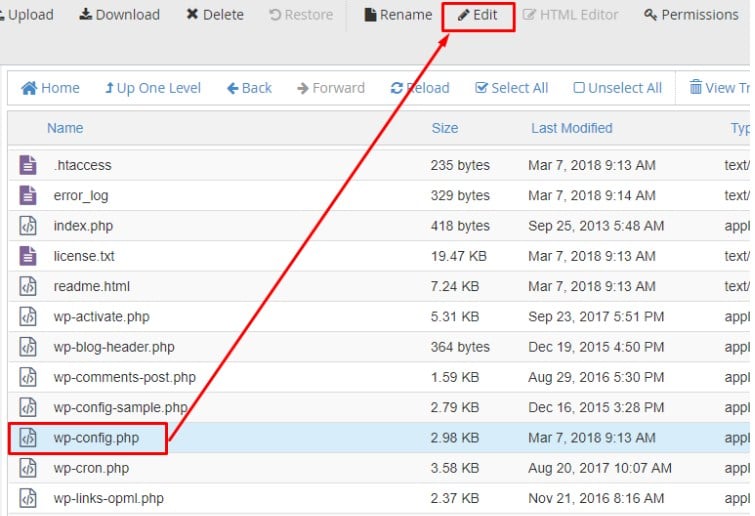This screenshot has width=755, height=516.
Task: Click the error_log file icon
Action: click(28, 195)
